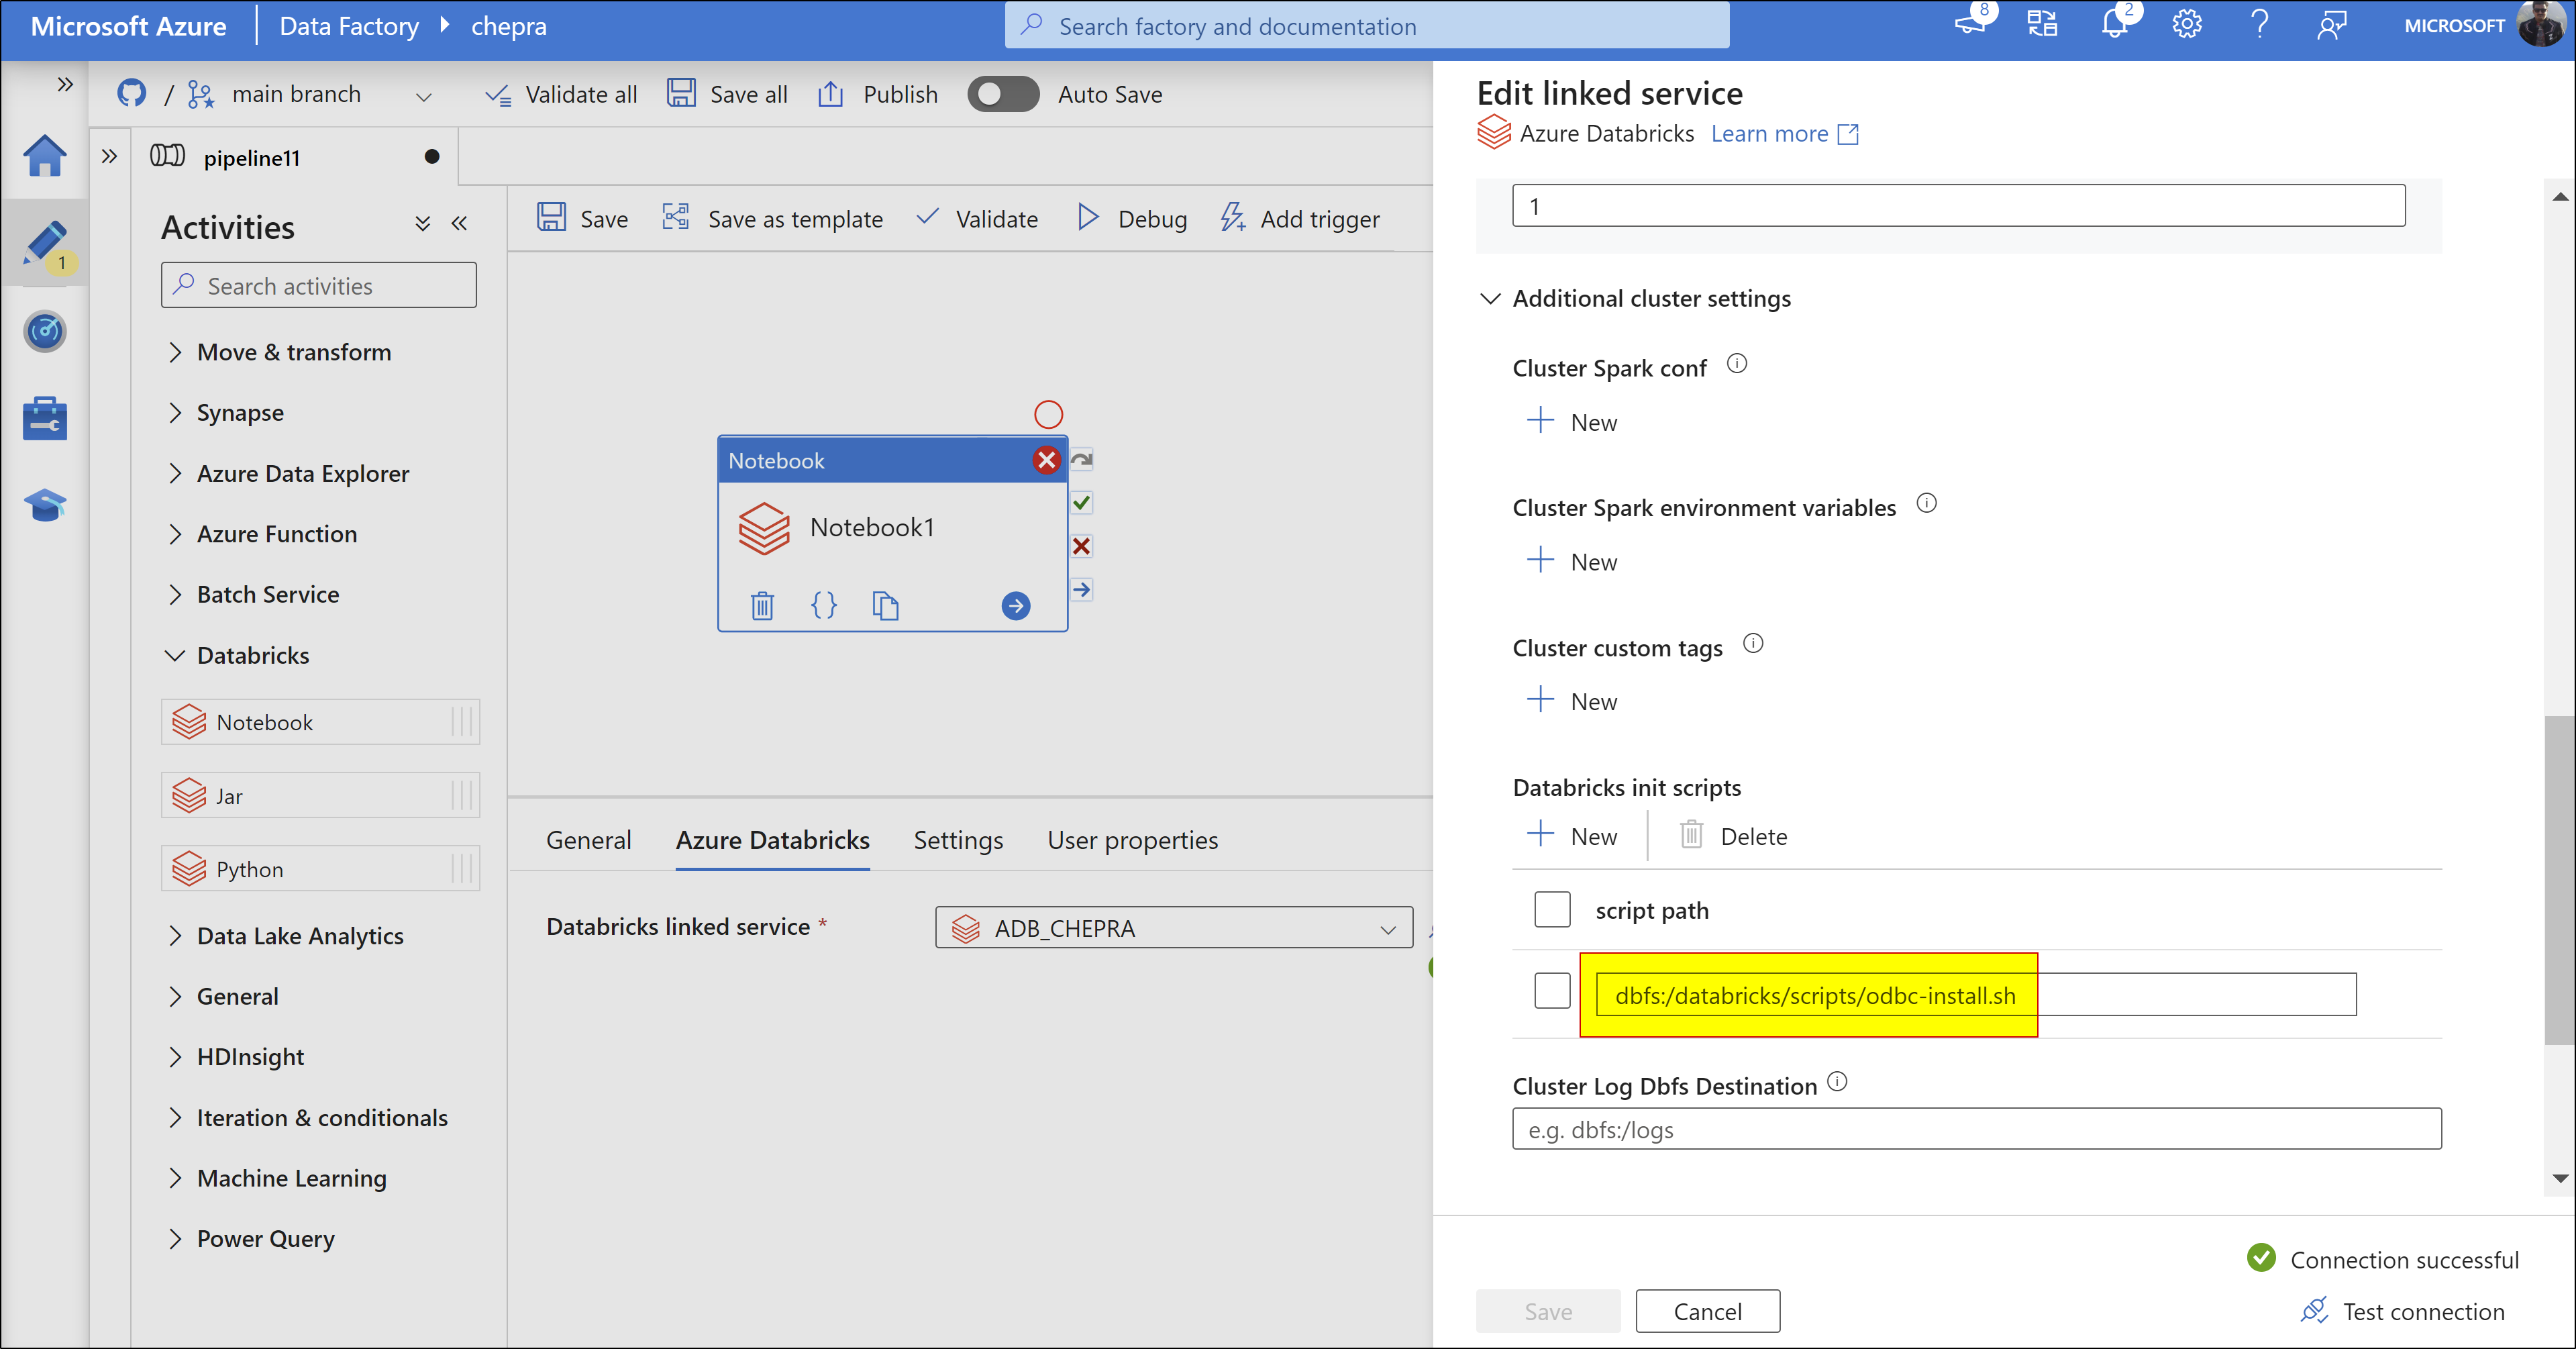This screenshot has height=1349, width=2576.
Task: Select the red failure dependency connector
Action: coord(1081,546)
